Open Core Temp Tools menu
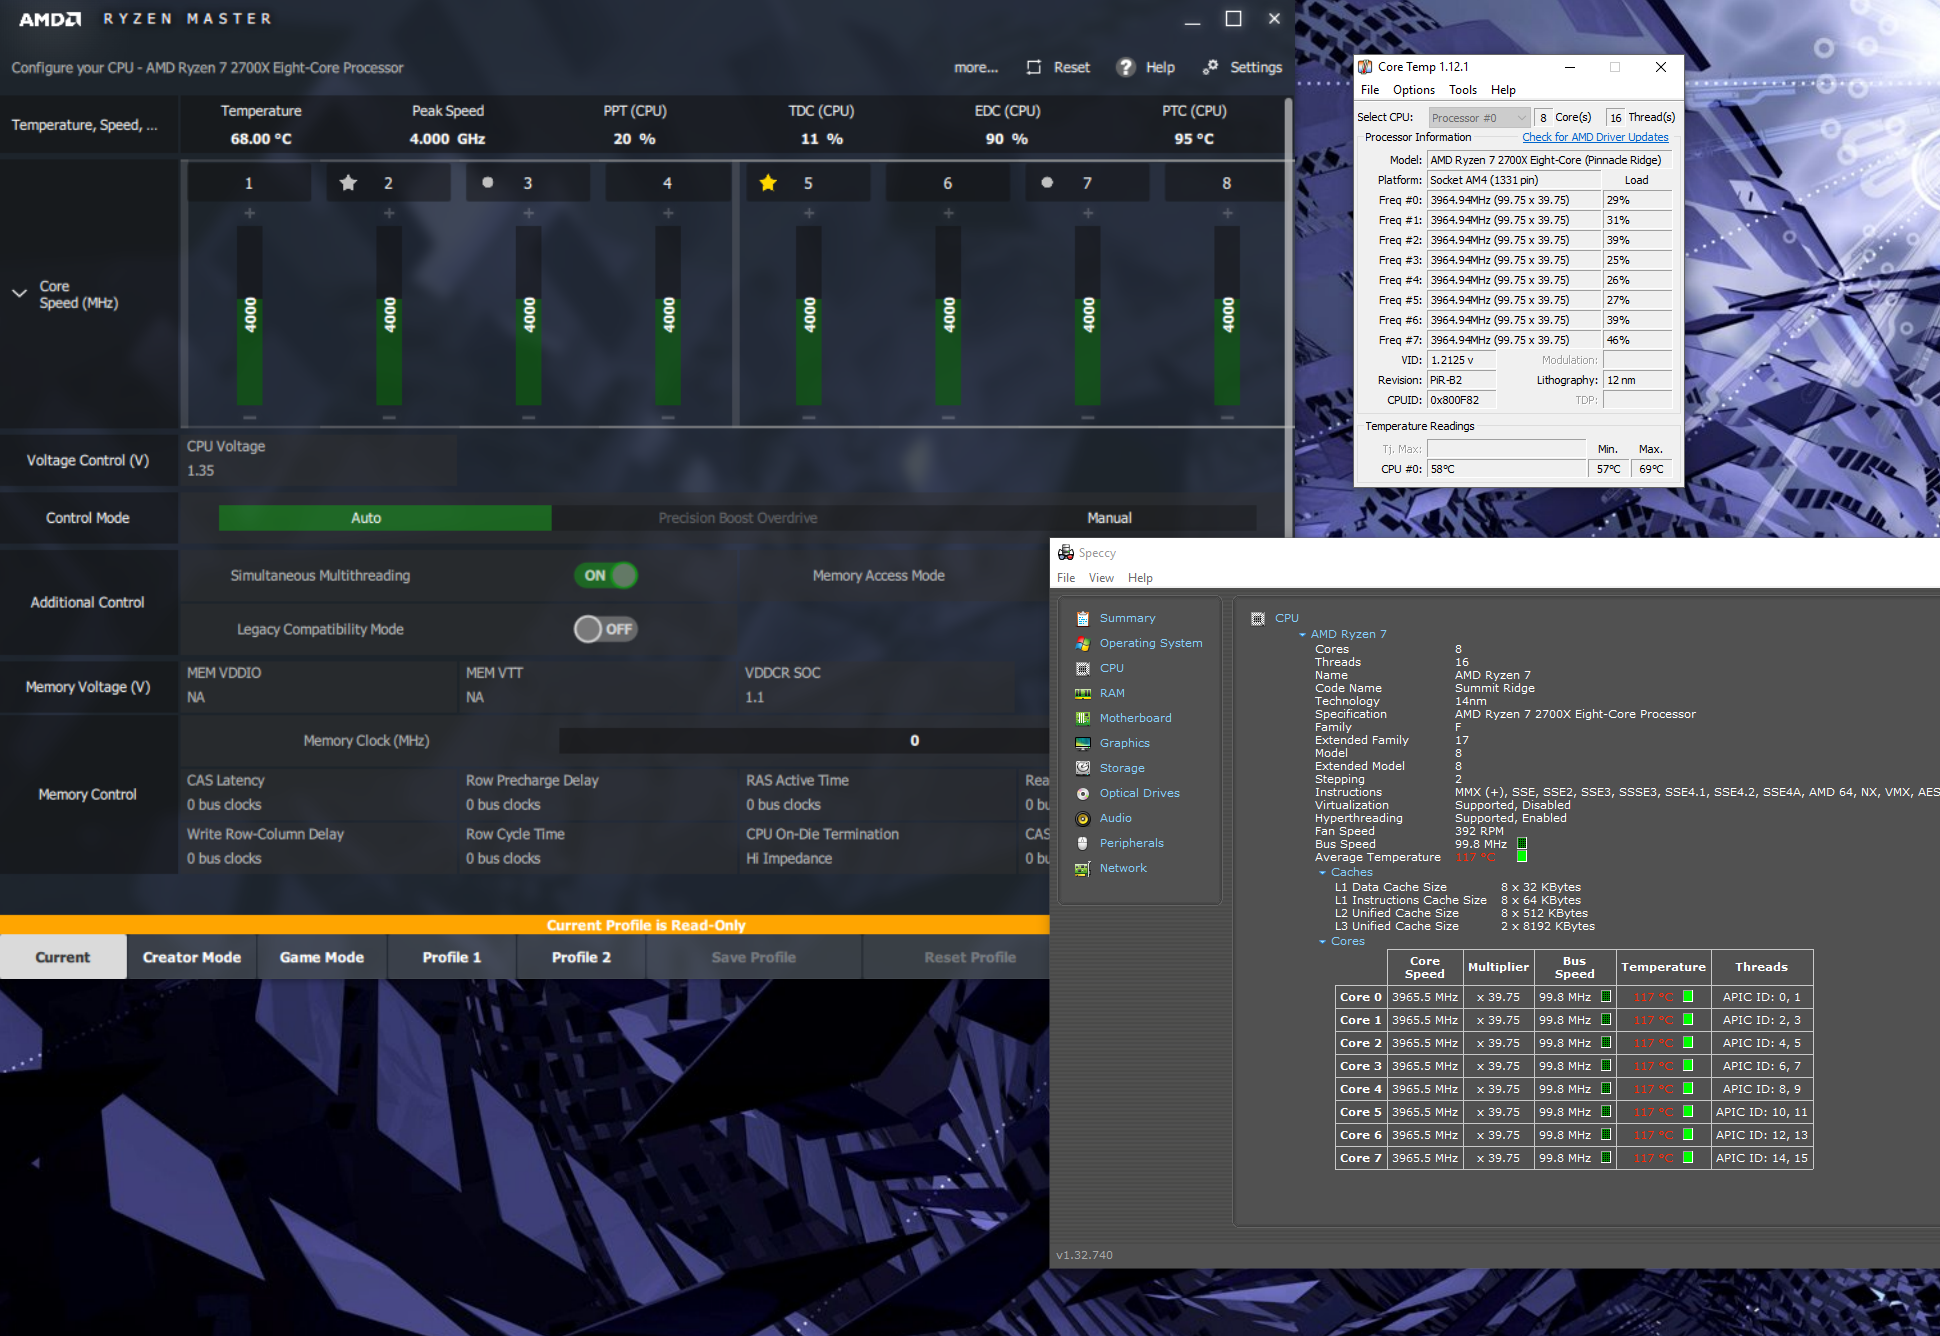Screen dimensions: 1940x1336 tap(1462, 90)
